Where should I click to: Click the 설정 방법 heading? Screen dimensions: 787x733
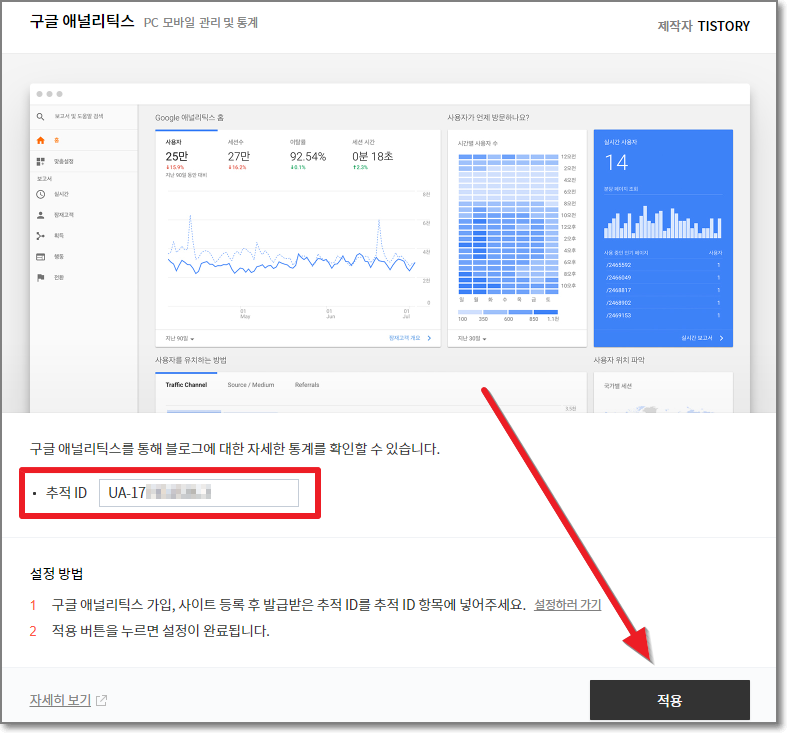tap(56, 573)
